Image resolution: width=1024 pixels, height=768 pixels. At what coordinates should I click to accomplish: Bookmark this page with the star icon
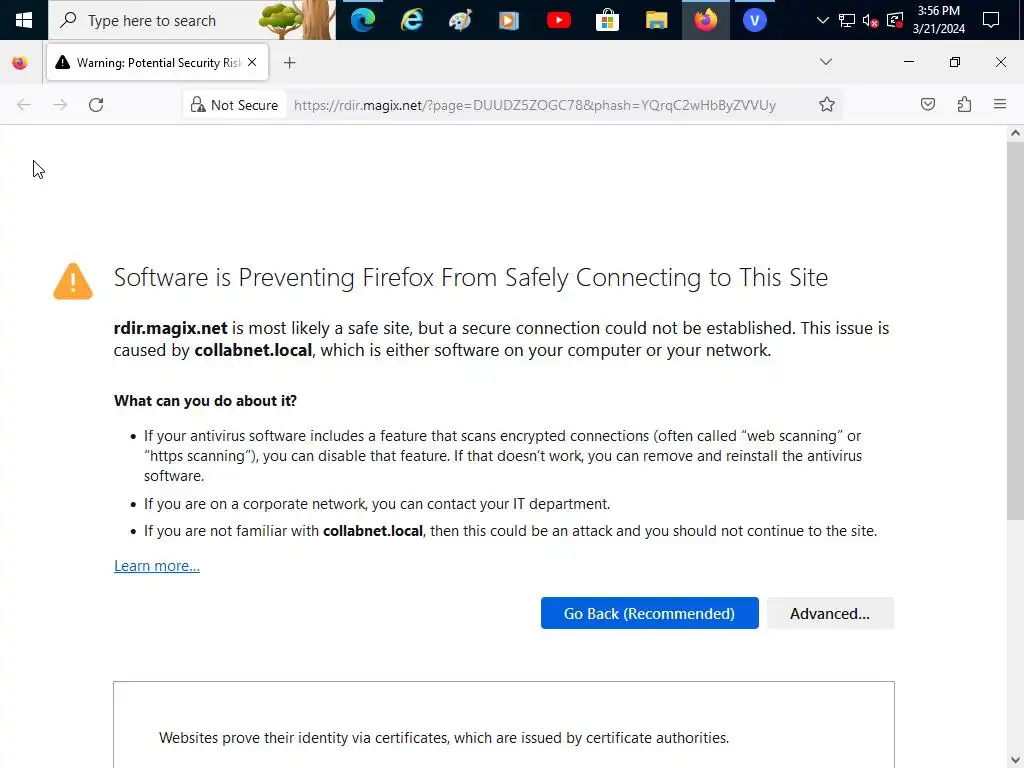coord(827,105)
